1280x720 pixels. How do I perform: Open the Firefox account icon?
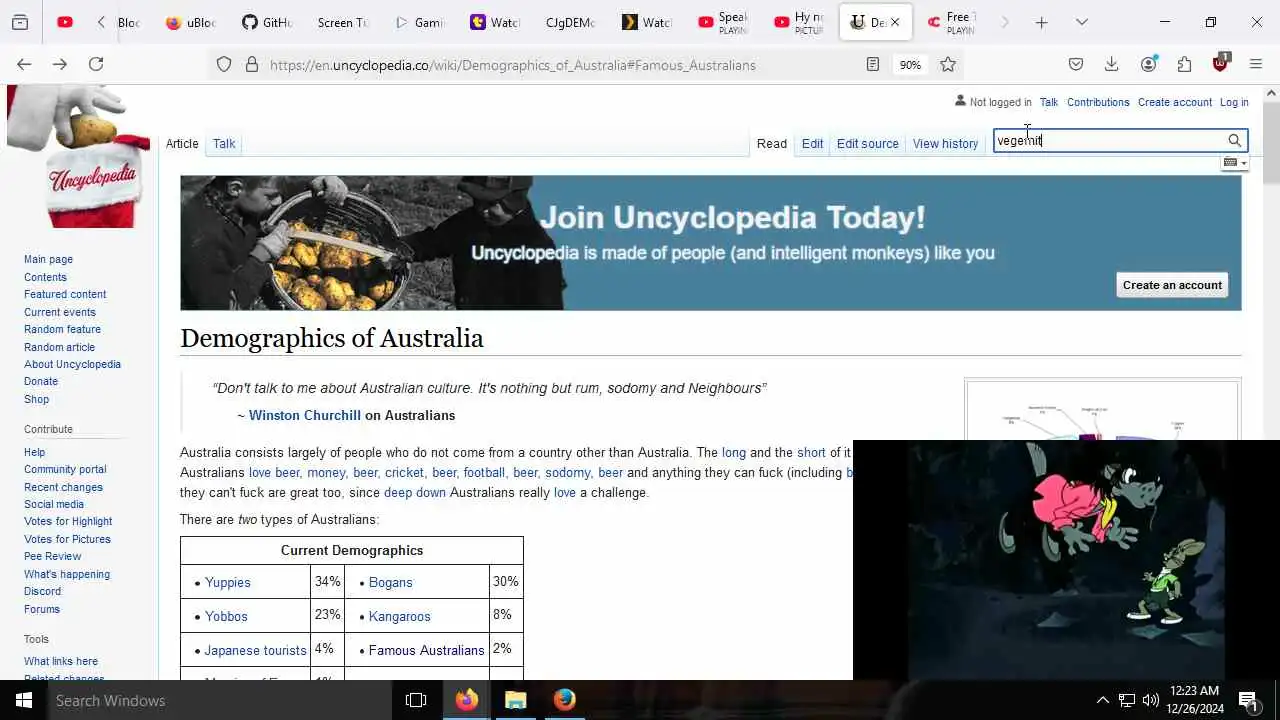[x=1148, y=64]
